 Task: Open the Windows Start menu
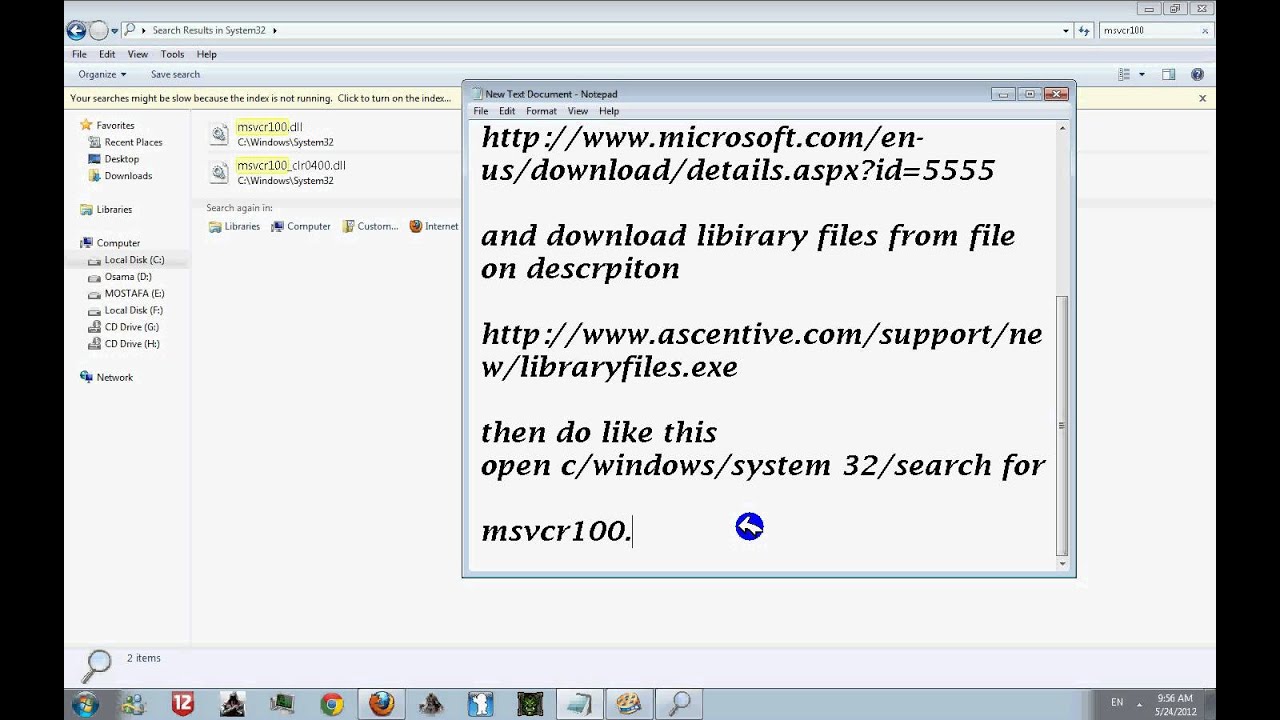coord(85,704)
